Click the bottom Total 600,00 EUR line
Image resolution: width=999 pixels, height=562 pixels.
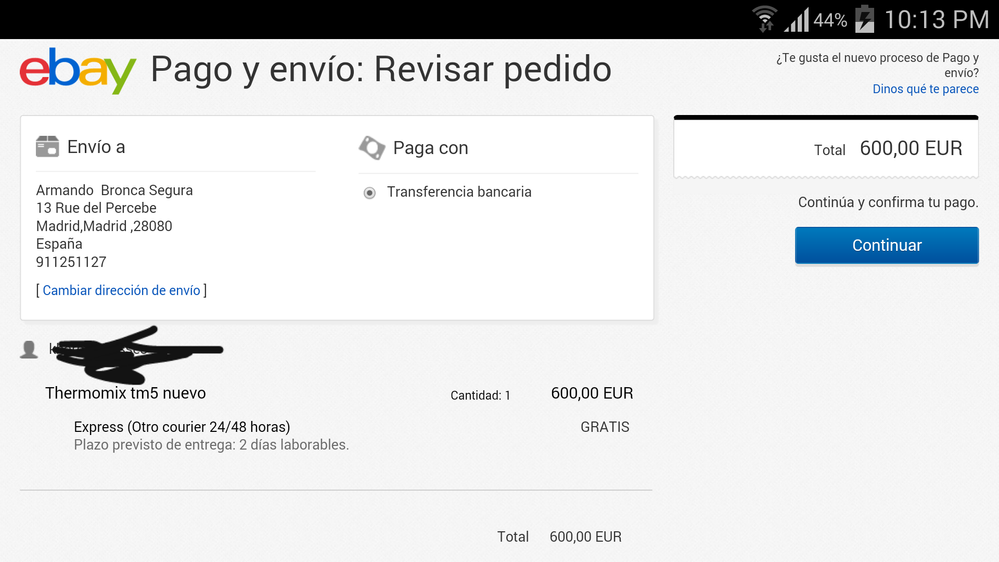click(x=559, y=537)
